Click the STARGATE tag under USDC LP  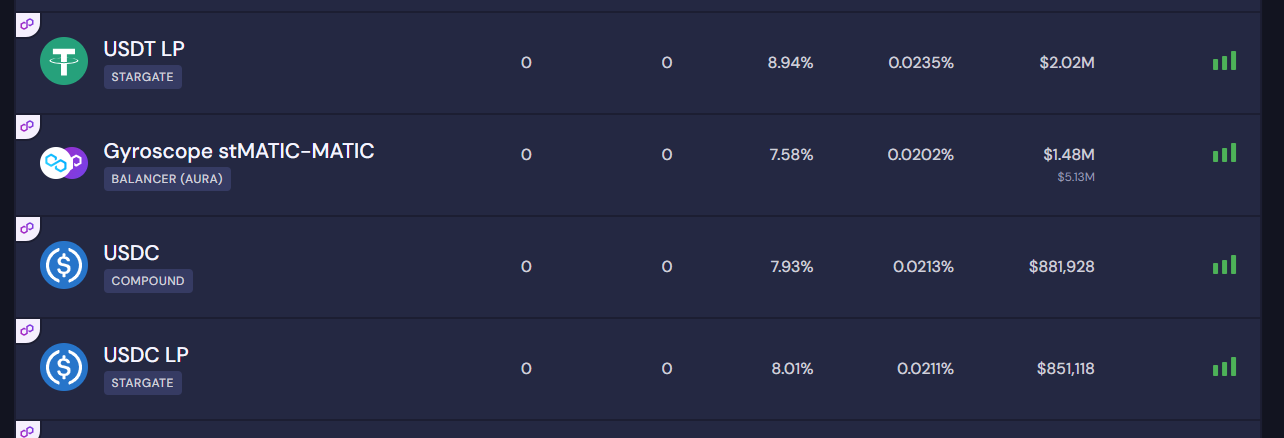click(143, 383)
